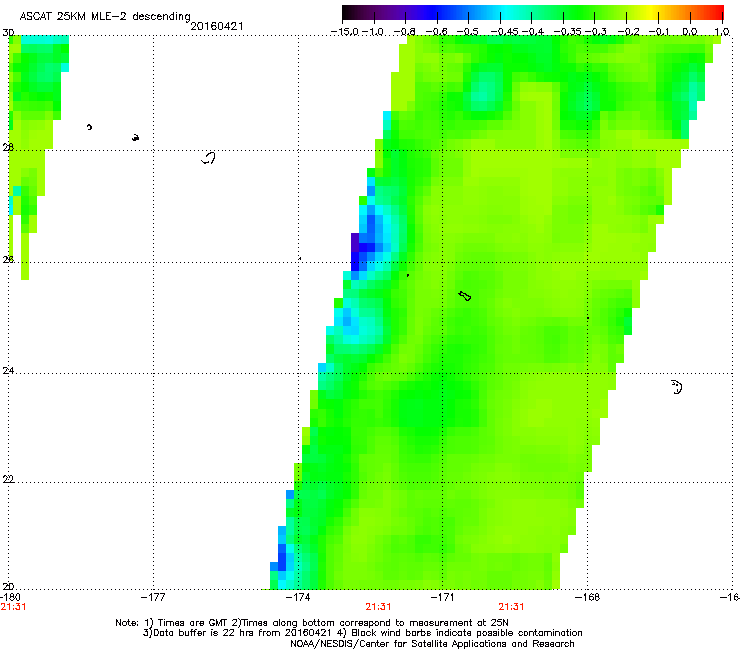
Task: Click the "-0.8" color scale label
Action: click(x=404, y=32)
